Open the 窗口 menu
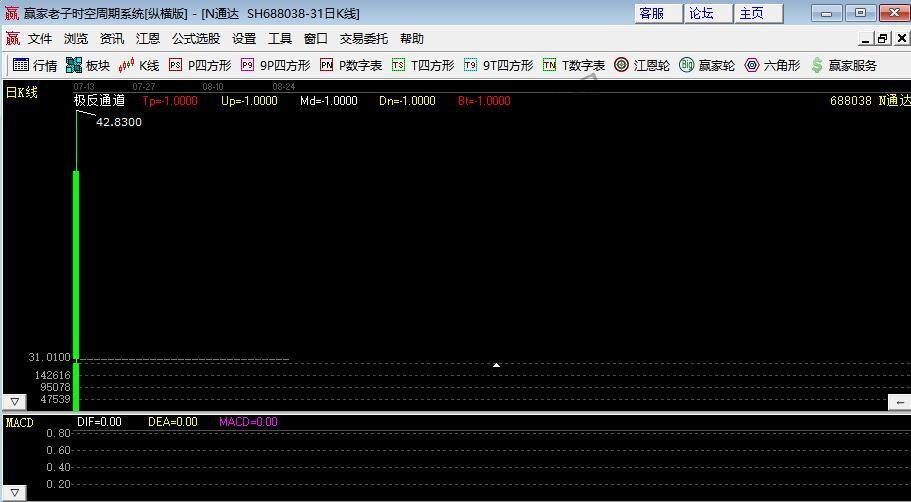911x502 pixels. click(316, 39)
